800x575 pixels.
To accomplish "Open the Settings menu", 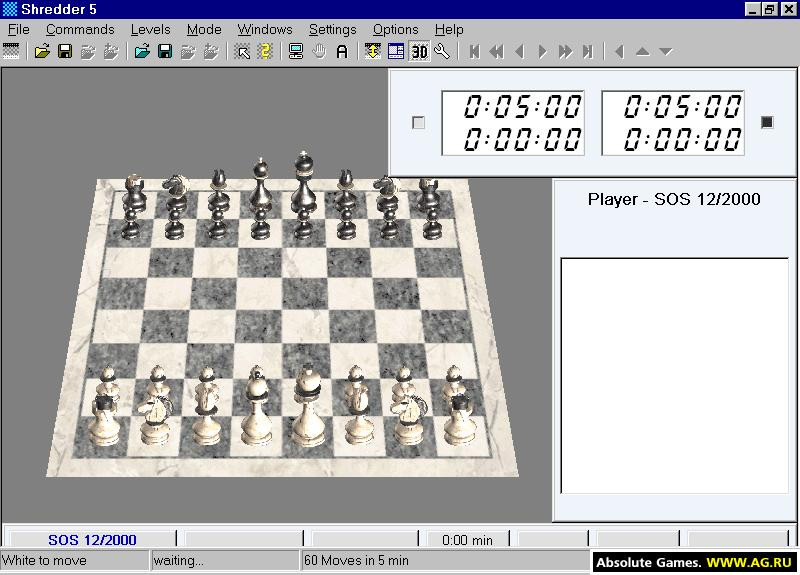I will [x=333, y=30].
